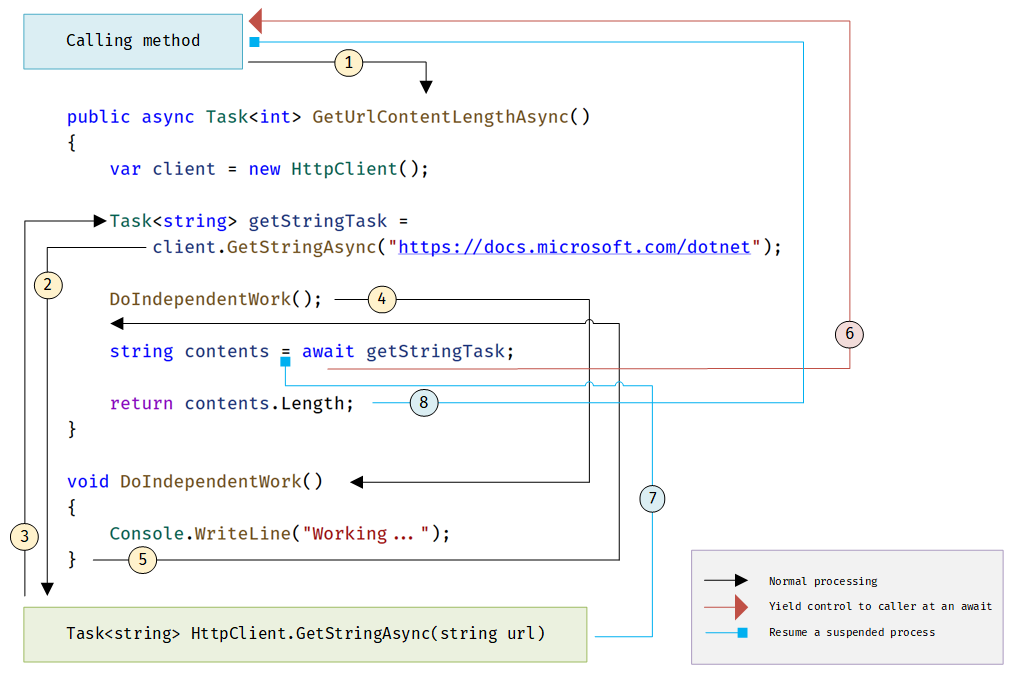This screenshot has height=681, width=1022.
Task: Select step marker 6 on the right side
Action: pos(849,334)
